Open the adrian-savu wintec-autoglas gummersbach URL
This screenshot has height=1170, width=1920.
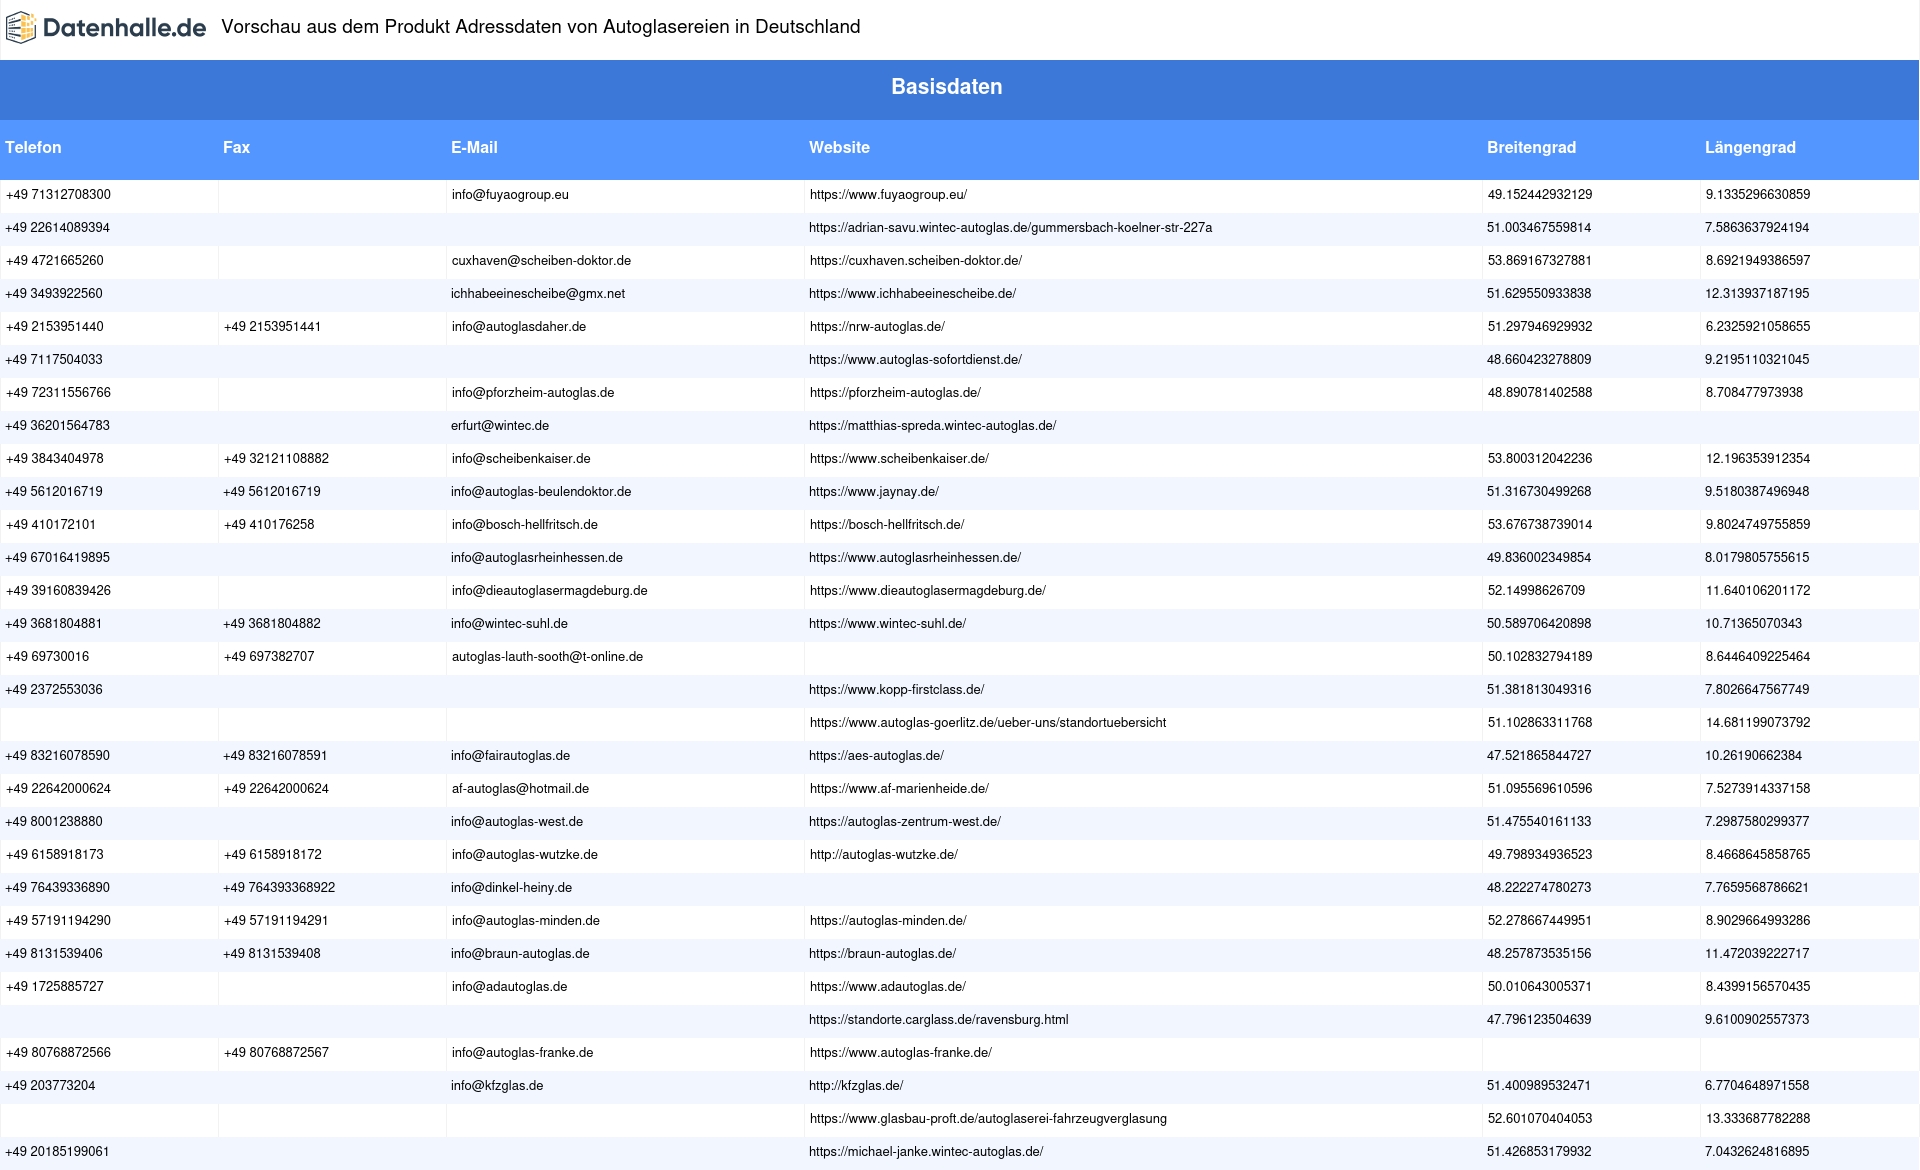[1010, 228]
